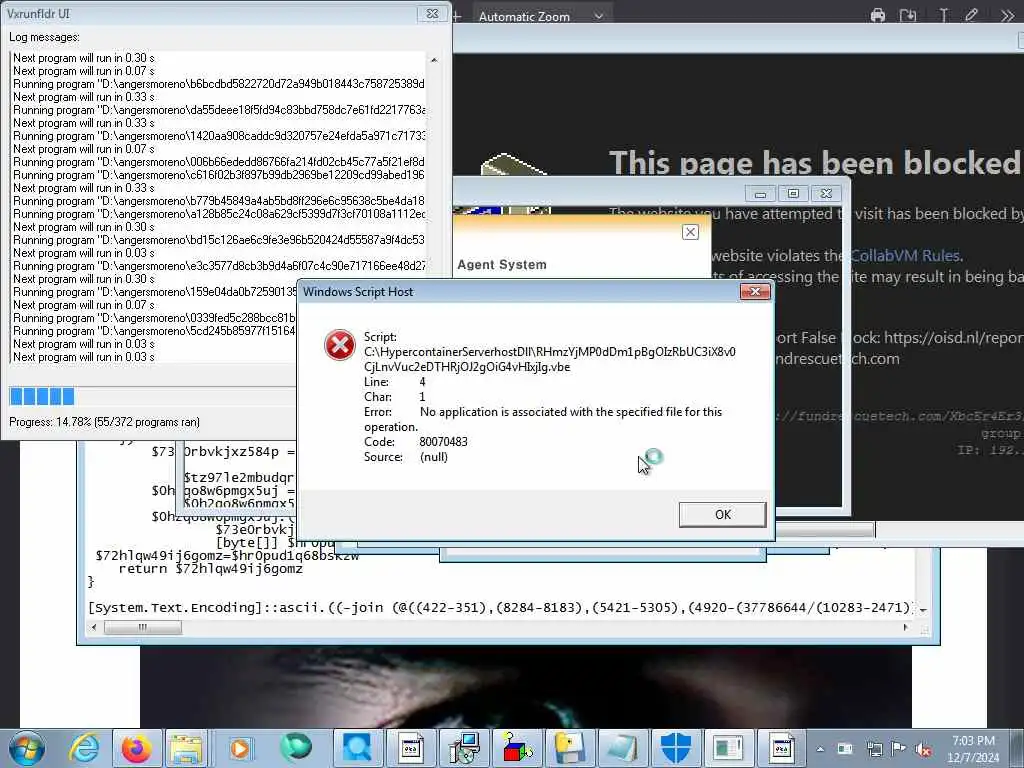Image resolution: width=1024 pixels, height=768 pixels.
Task: Click the https://oisd.nl report link
Action: [954, 338]
